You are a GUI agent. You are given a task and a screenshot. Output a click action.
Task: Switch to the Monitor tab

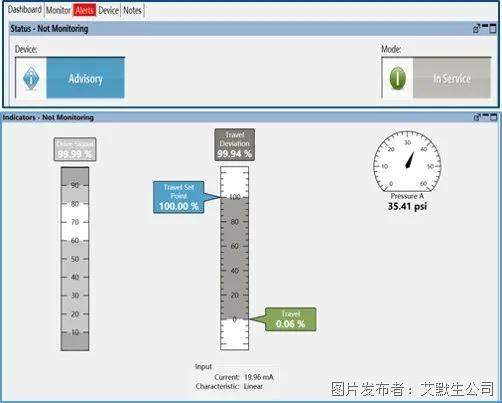(x=58, y=10)
